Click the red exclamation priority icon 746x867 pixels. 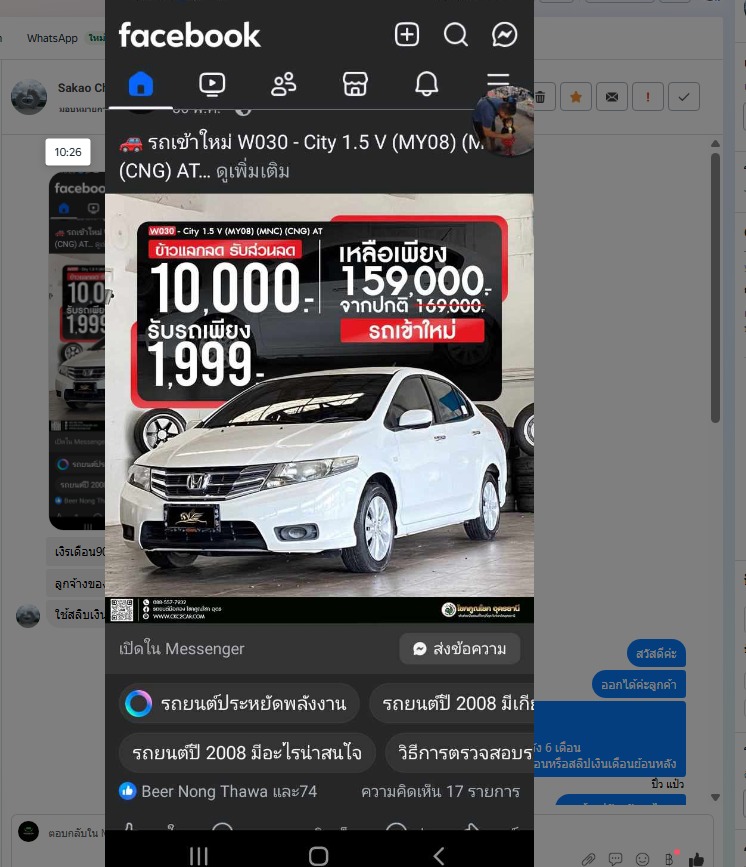tap(648, 97)
